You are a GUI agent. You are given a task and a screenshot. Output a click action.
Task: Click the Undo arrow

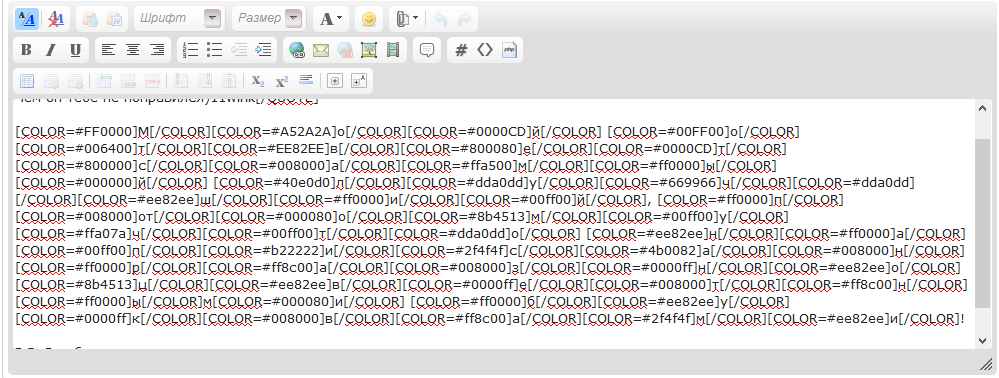click(x=440, y=19)
